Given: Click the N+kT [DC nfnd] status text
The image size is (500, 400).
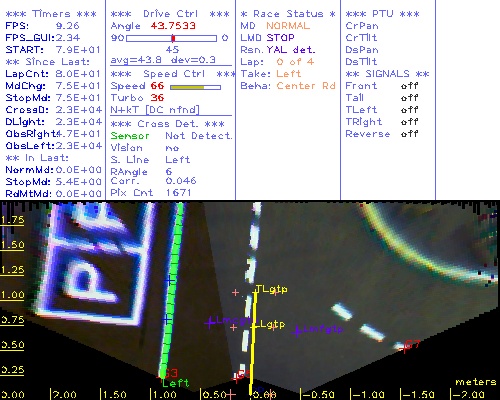Looking at the screenshot, I should point(155,110).
